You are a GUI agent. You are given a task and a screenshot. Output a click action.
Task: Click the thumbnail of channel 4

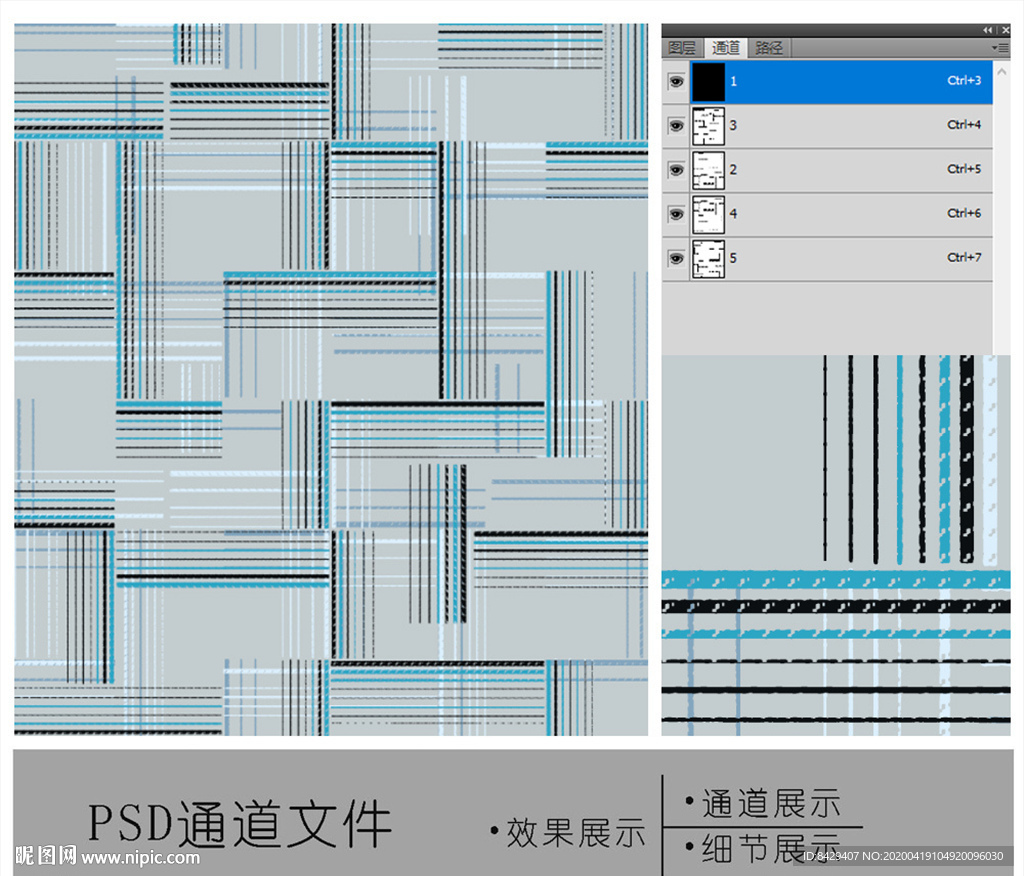click(x=709, y=215)
